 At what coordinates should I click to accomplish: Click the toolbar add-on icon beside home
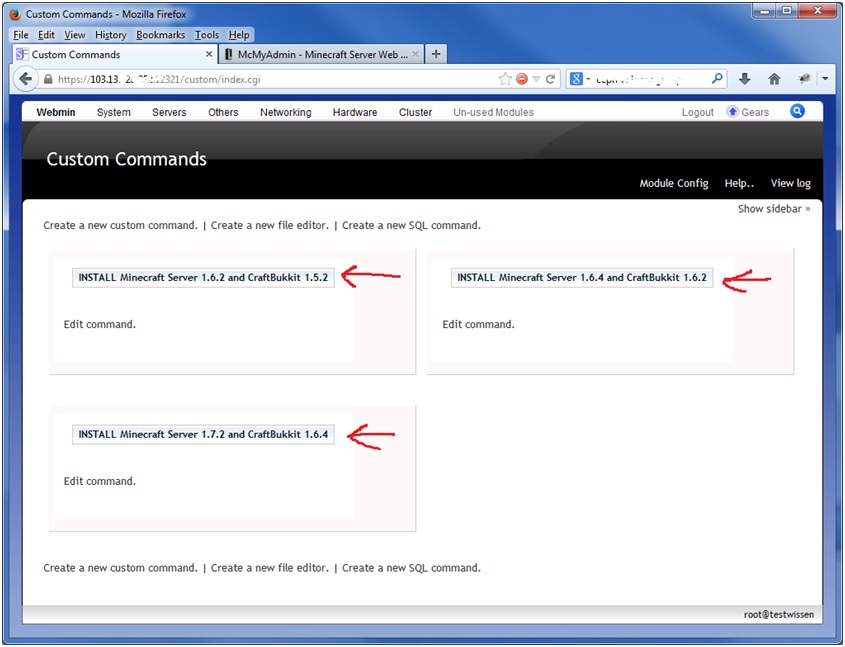tap(805, 79)
